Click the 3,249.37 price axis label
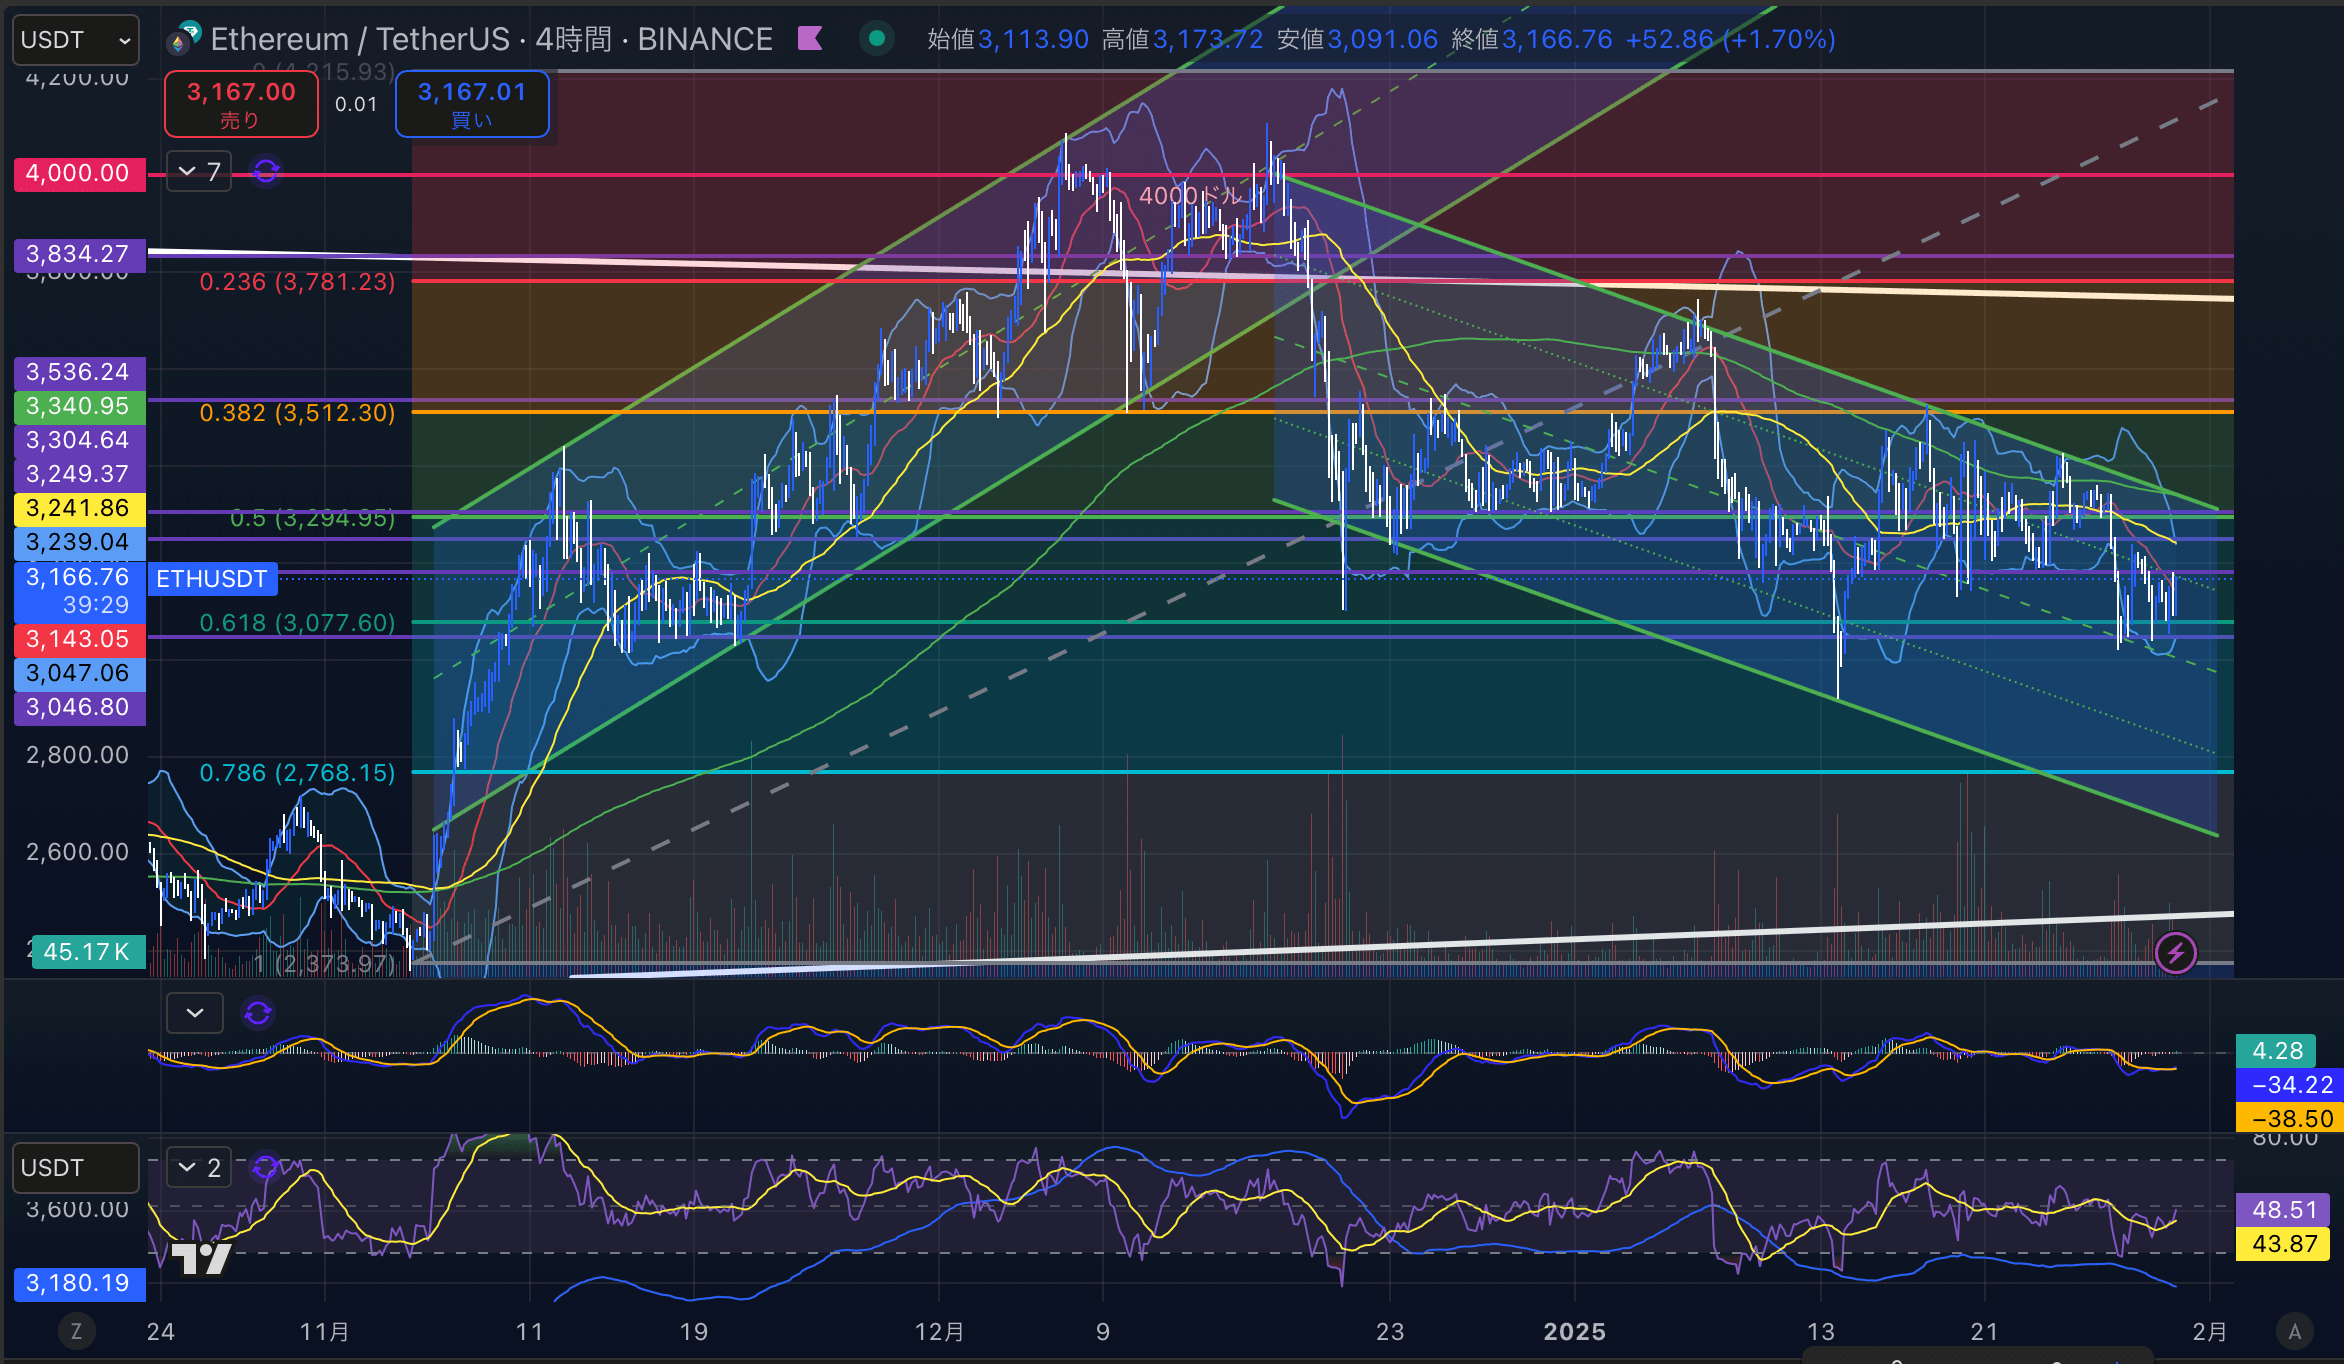 pos(78,475)
